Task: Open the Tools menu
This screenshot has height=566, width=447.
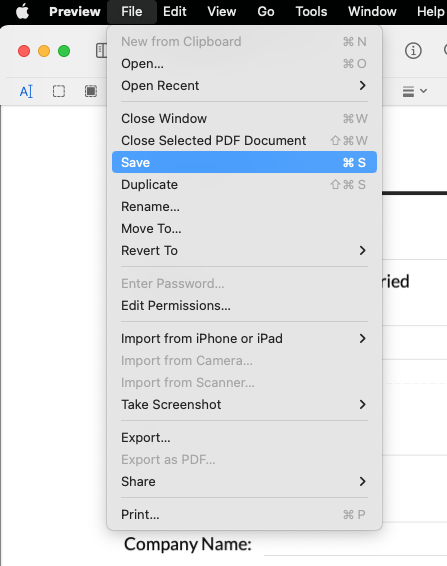Action: point(311,12)
